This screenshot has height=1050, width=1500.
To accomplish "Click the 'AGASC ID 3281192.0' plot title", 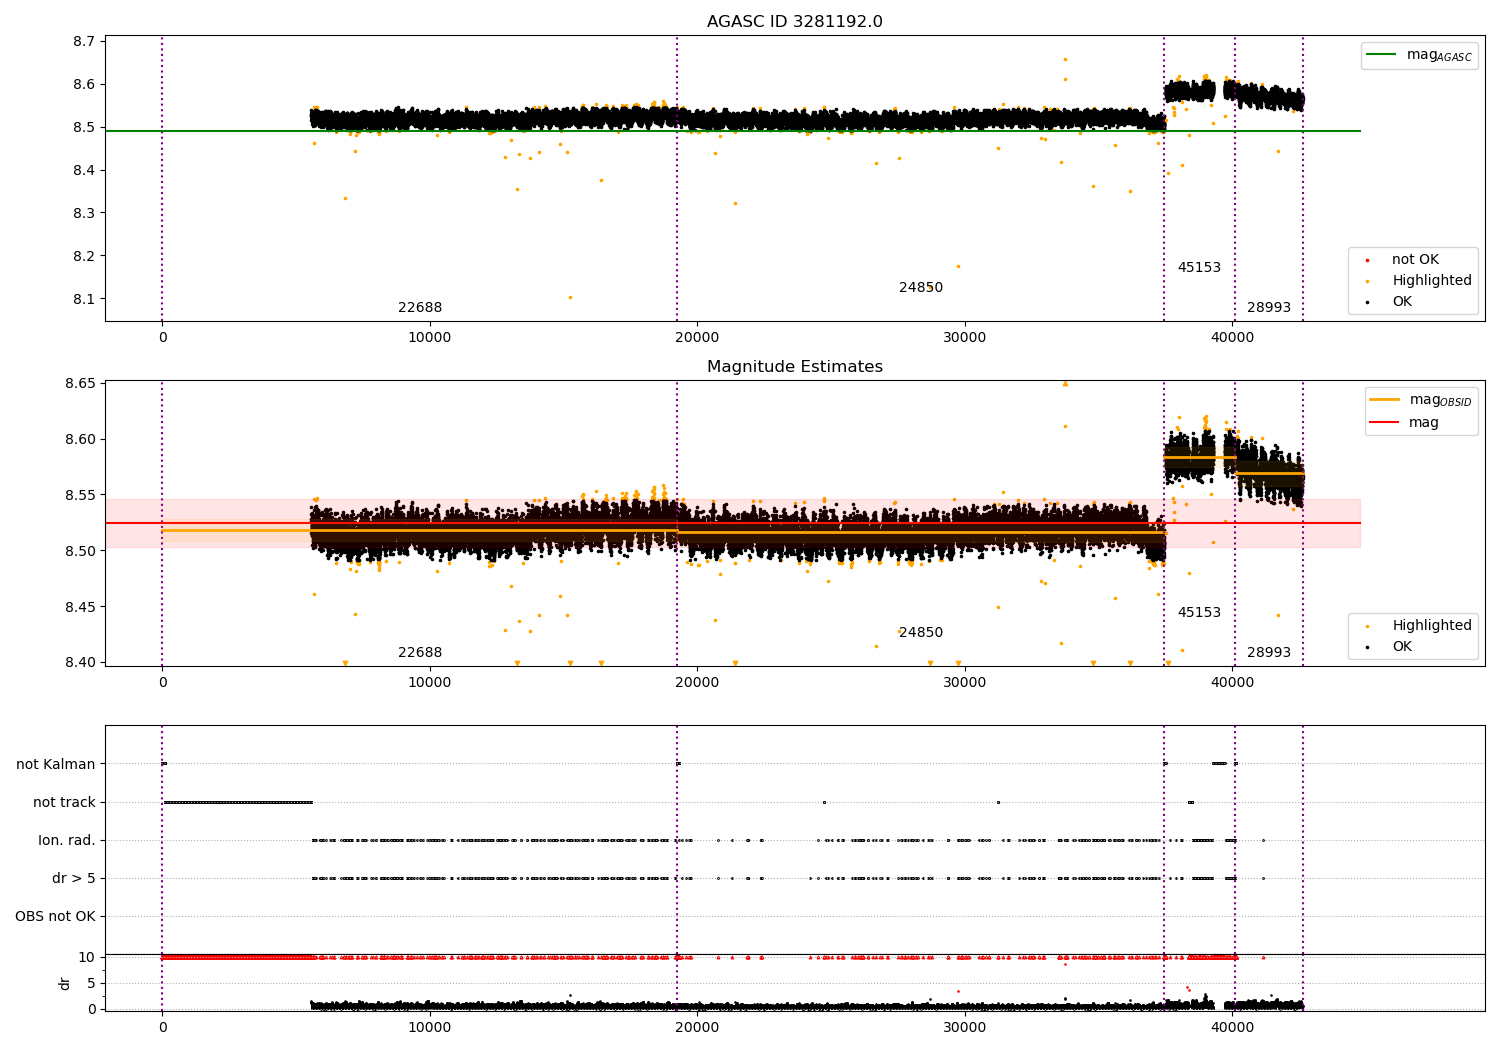I will 794,22.
